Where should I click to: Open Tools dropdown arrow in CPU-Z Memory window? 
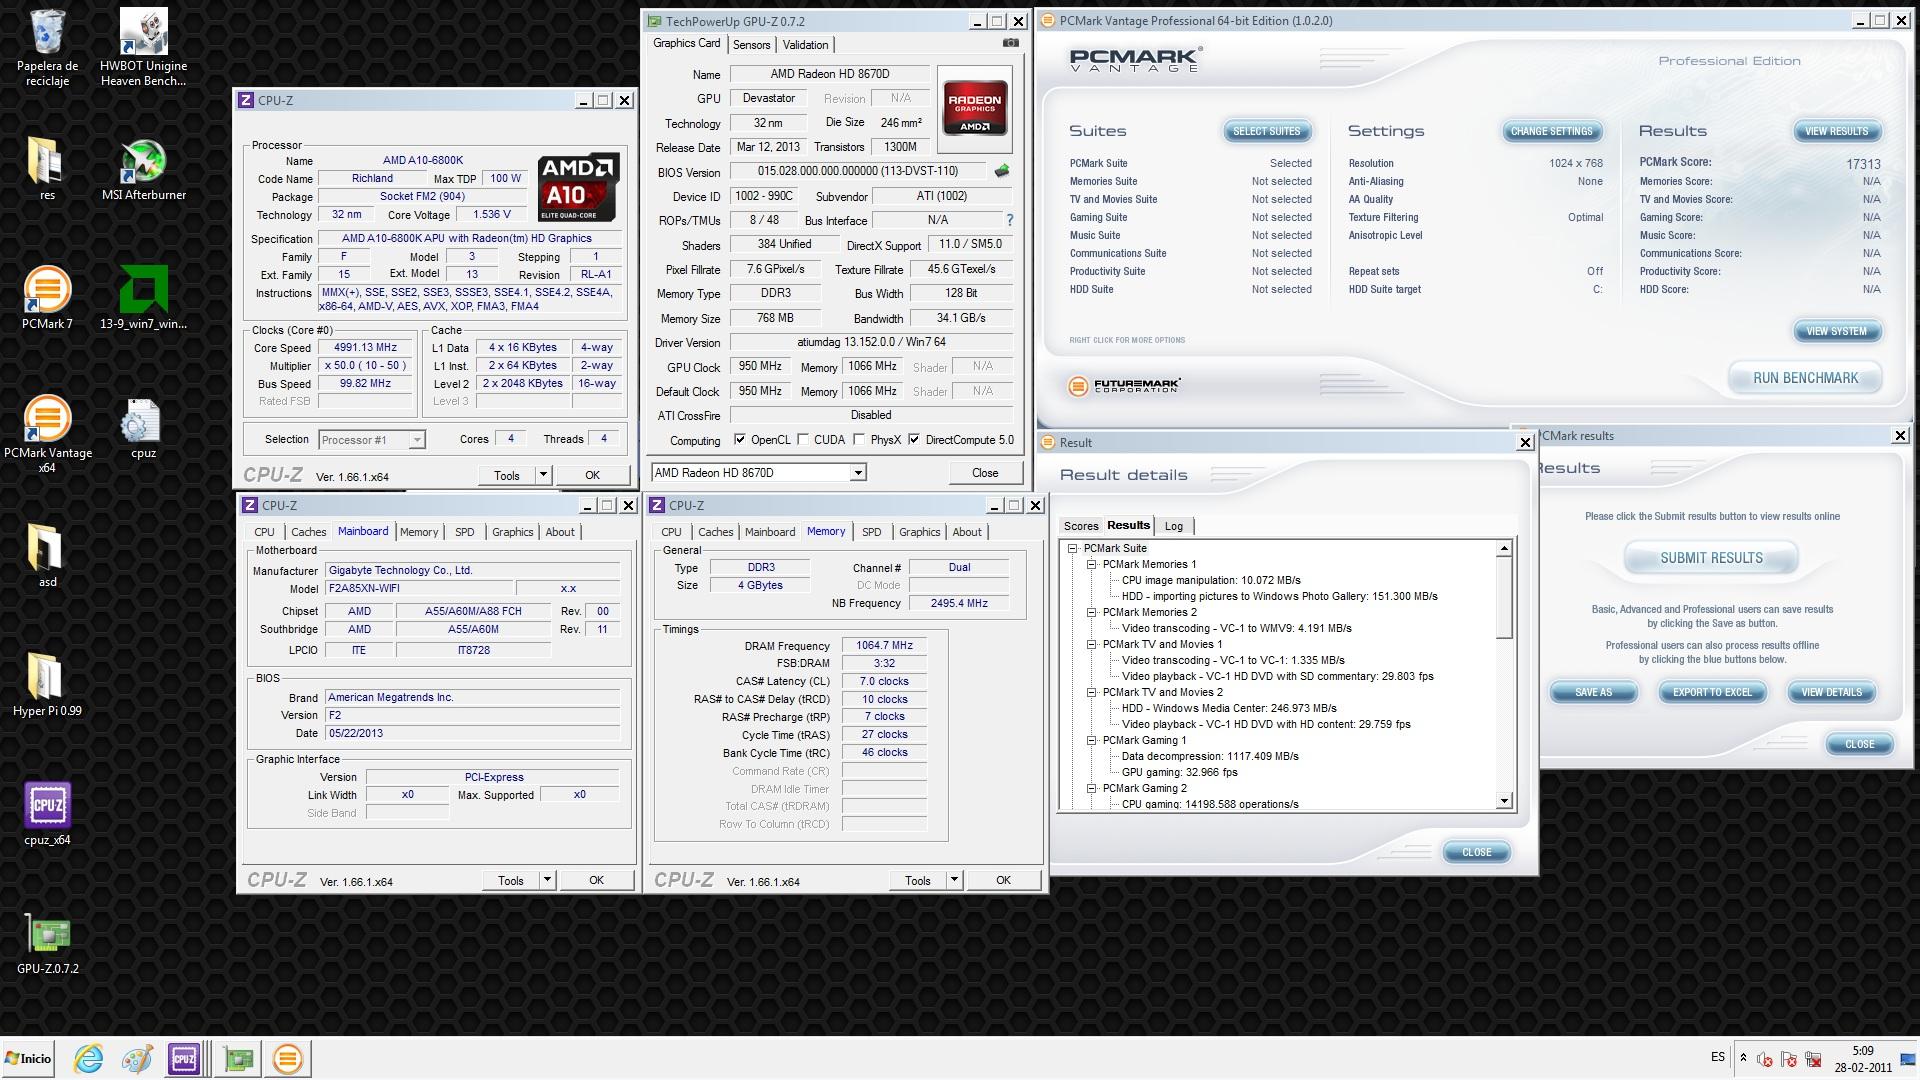pos(954,880)
